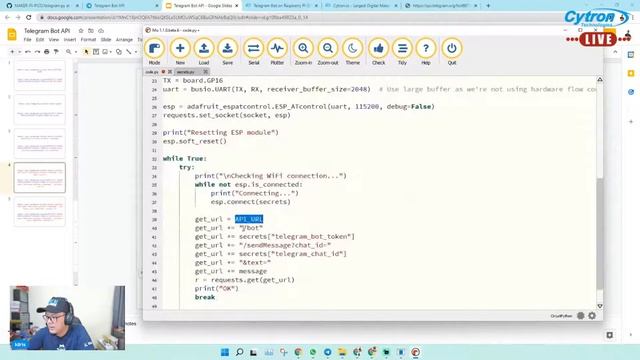Zoom in on the editor text
640x360 pixels.
303,51
